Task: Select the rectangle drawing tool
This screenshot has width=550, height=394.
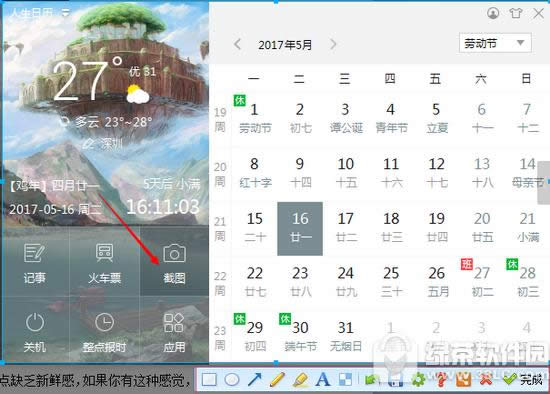Action: click(209, 380)
